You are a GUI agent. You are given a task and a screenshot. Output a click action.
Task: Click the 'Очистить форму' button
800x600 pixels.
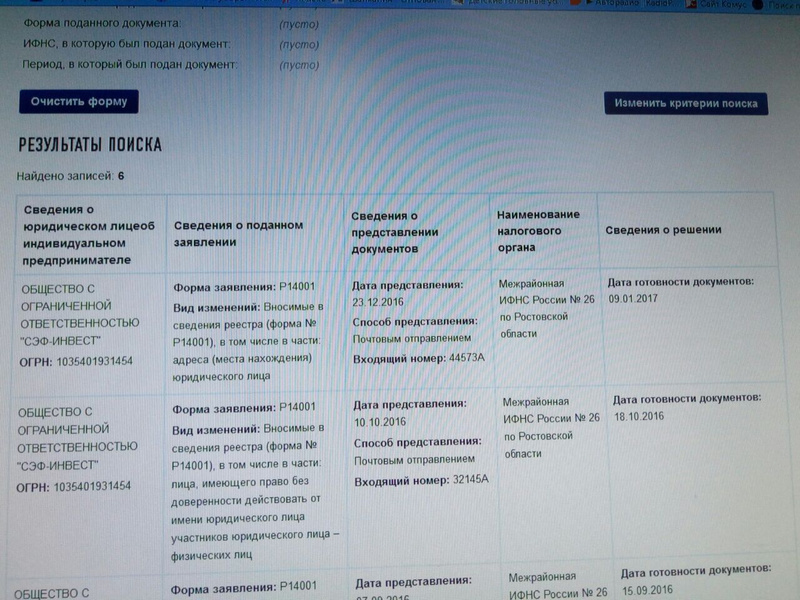click(x=79, y=102)
